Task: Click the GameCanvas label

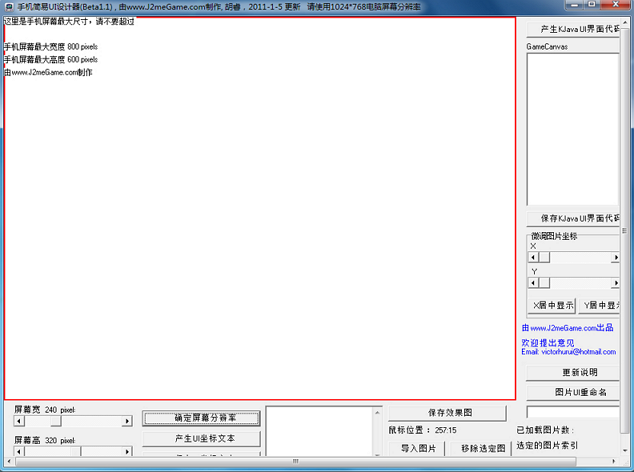Action: (547, 47)
